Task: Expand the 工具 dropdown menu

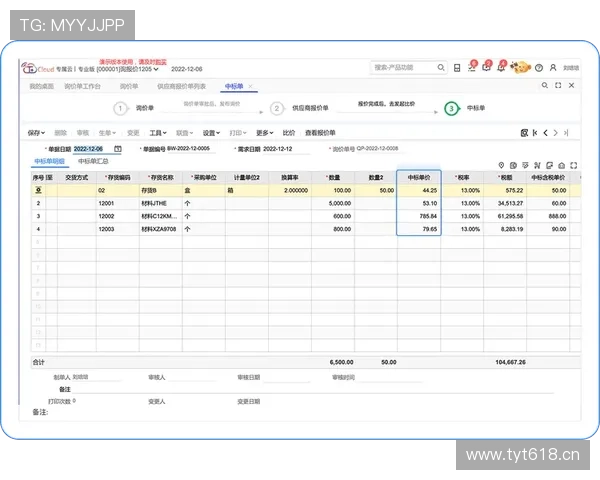Action: click(158, 132)
